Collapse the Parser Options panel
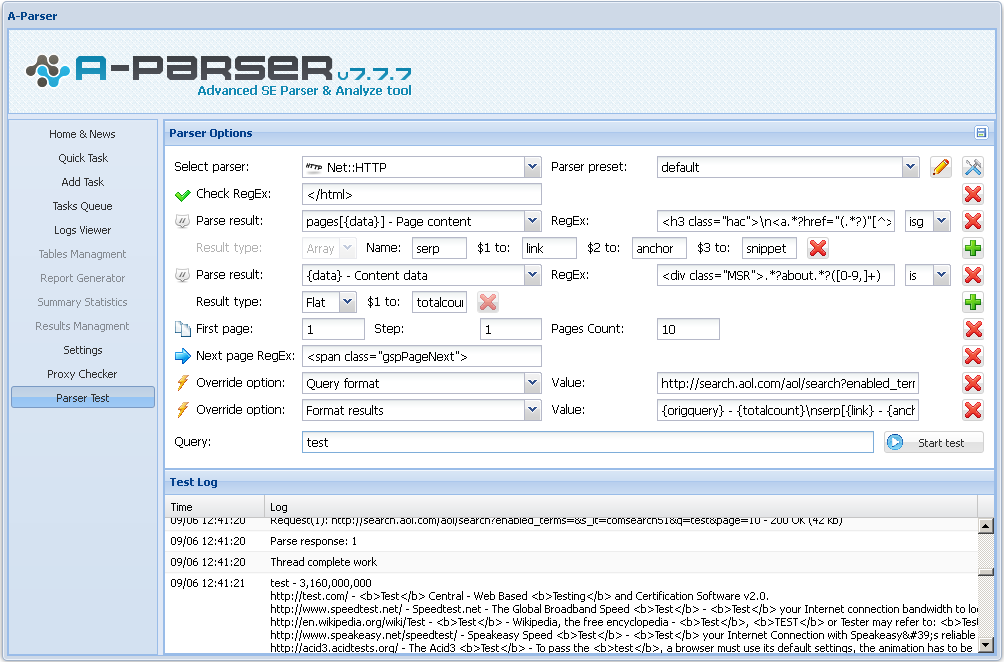The height and width of the screenshot is (662, 1004). tap(981, 133)
